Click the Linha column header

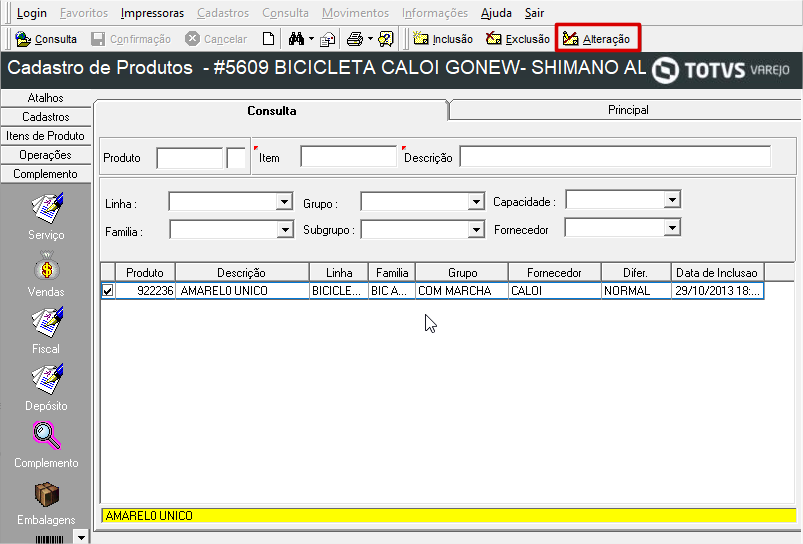point(339,273)
